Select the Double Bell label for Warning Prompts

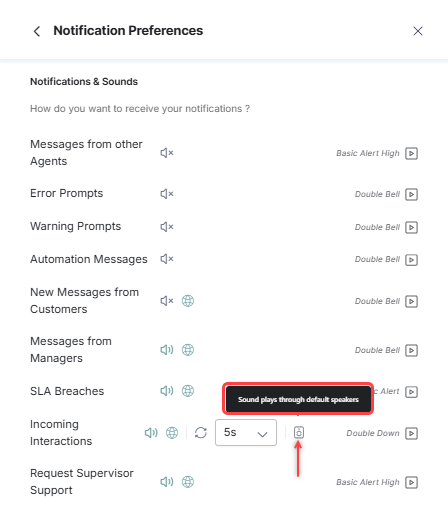click(377, 227)
